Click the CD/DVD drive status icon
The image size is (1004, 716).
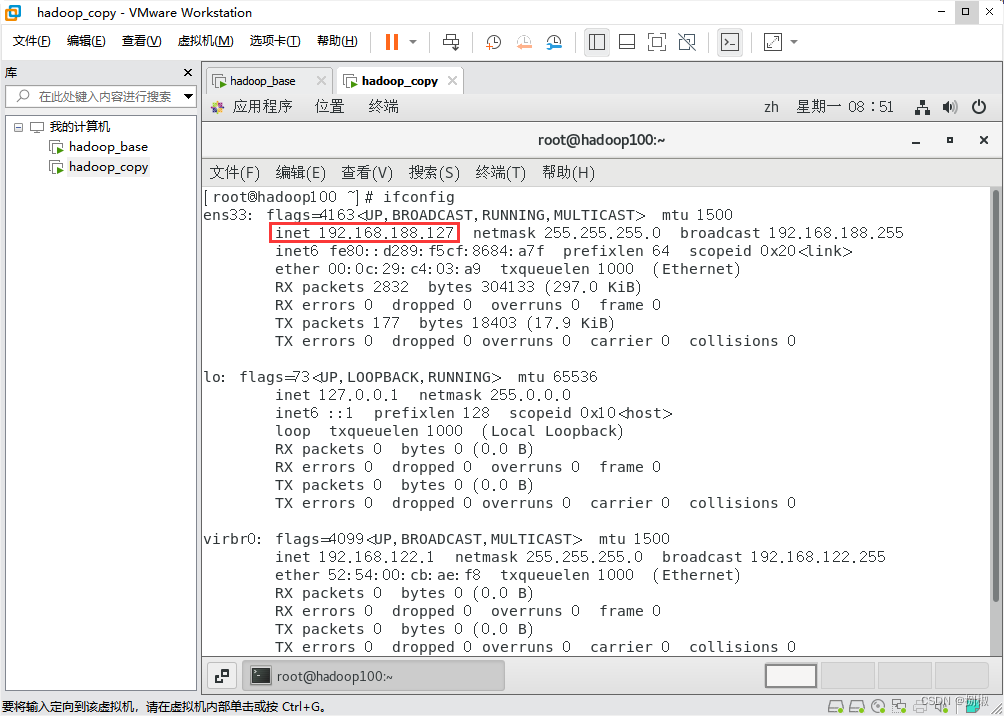[878, 706]
